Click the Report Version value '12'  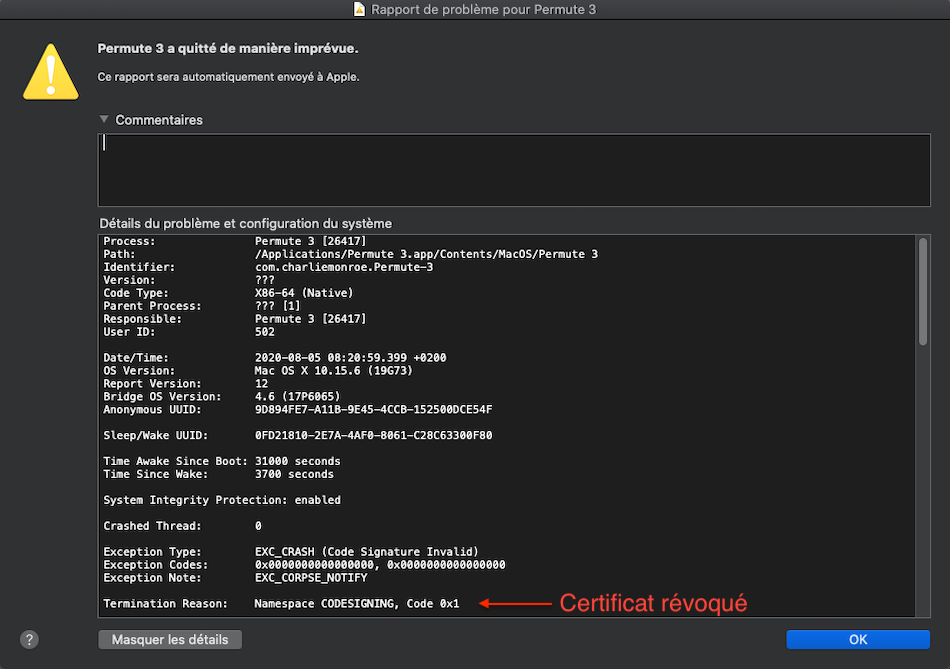tap(261, 384)
